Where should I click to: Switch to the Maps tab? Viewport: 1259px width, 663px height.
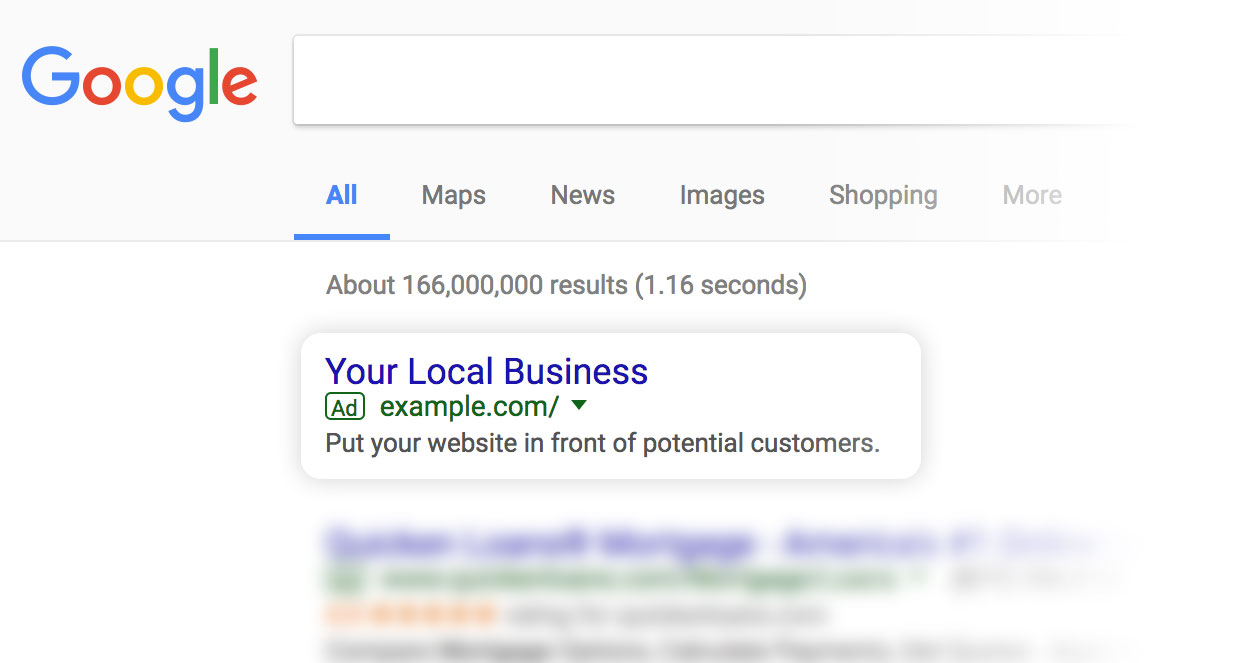453,195
